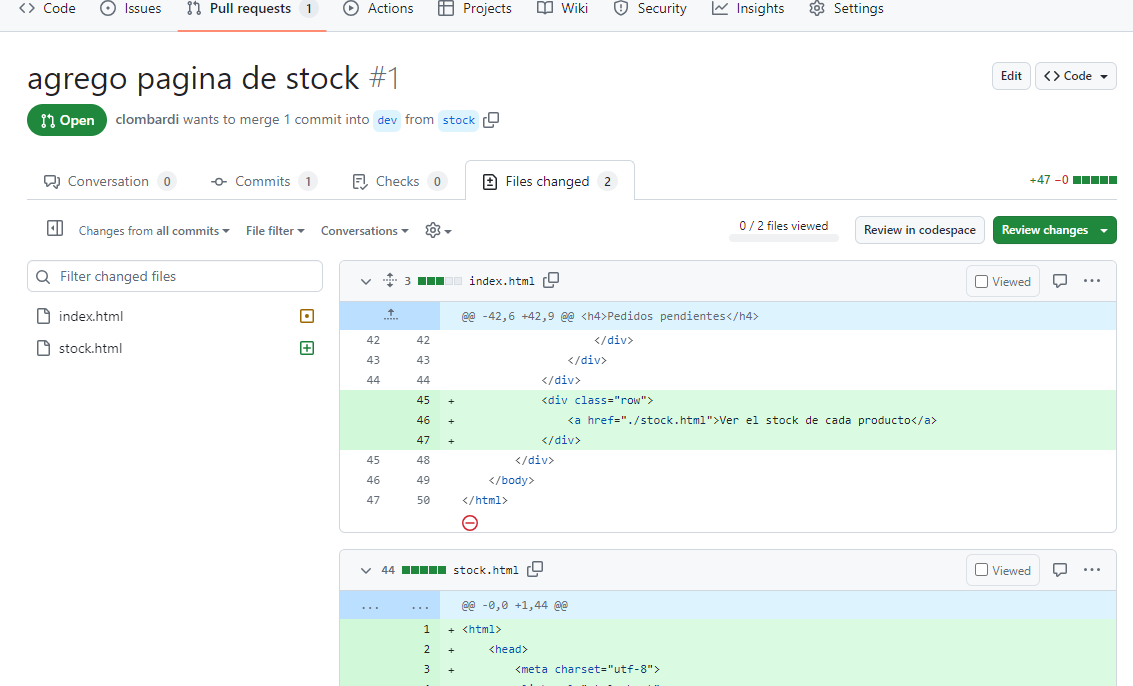The width and height of the screenshot is (1133, 686).
Task: Comment on stock.html file icon
Action: 1060,570
